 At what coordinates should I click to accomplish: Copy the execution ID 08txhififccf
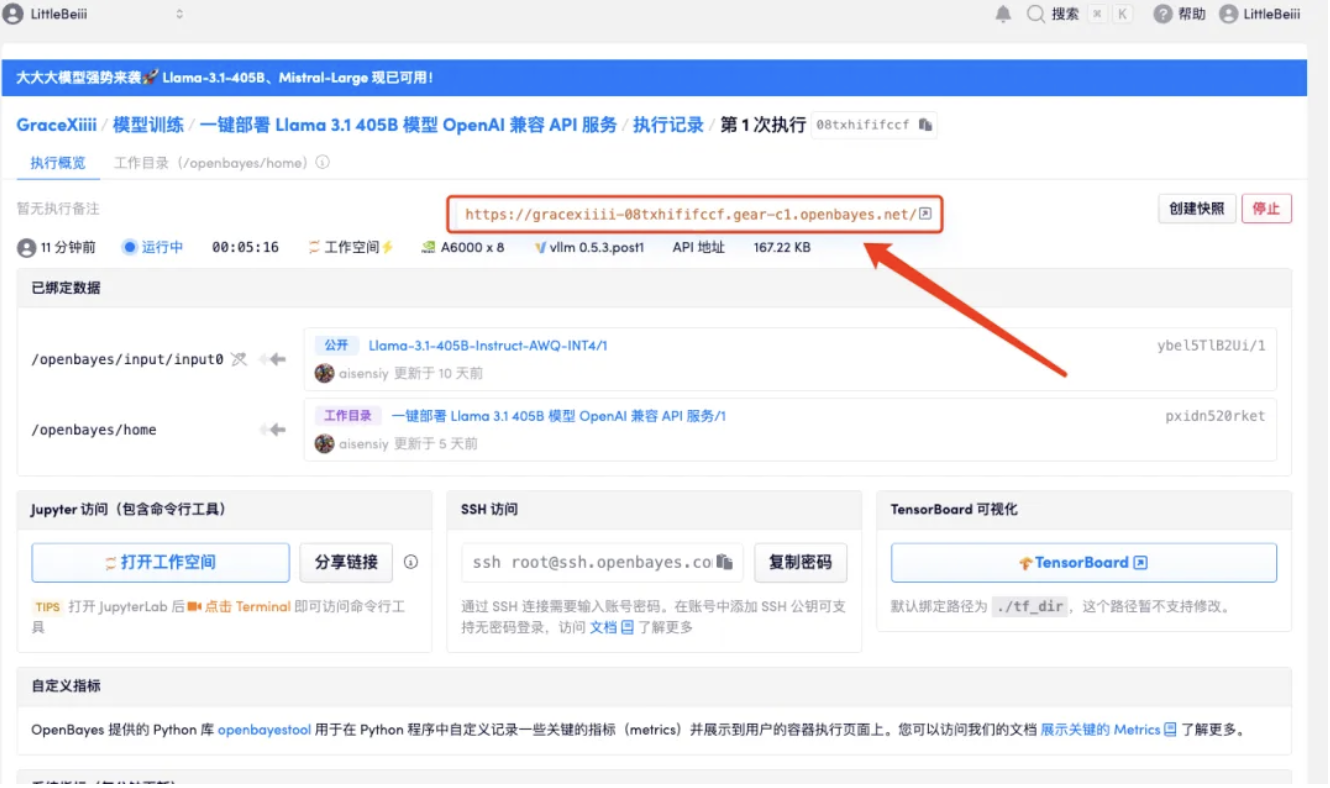pyautogui.click(x=926, y=125)
